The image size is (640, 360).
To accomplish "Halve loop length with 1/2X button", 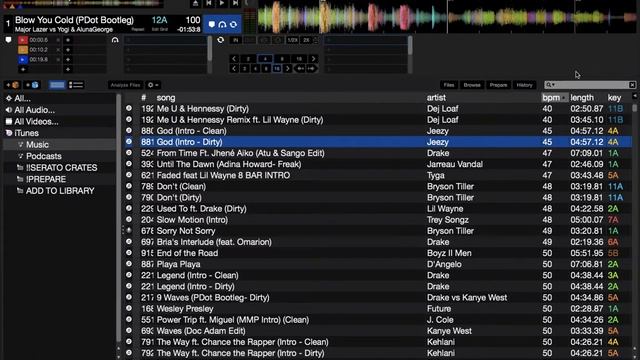I will pyautogui.click(x=292, y=40).
